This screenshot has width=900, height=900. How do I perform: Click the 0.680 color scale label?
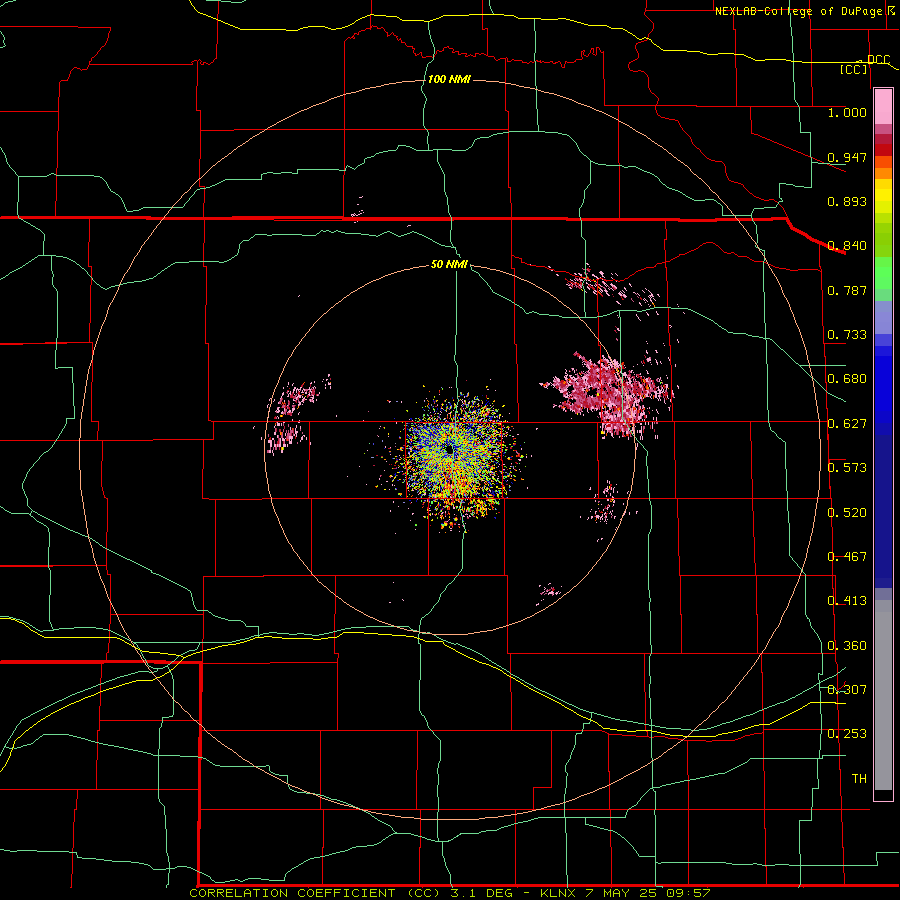(x=847, y=379)
